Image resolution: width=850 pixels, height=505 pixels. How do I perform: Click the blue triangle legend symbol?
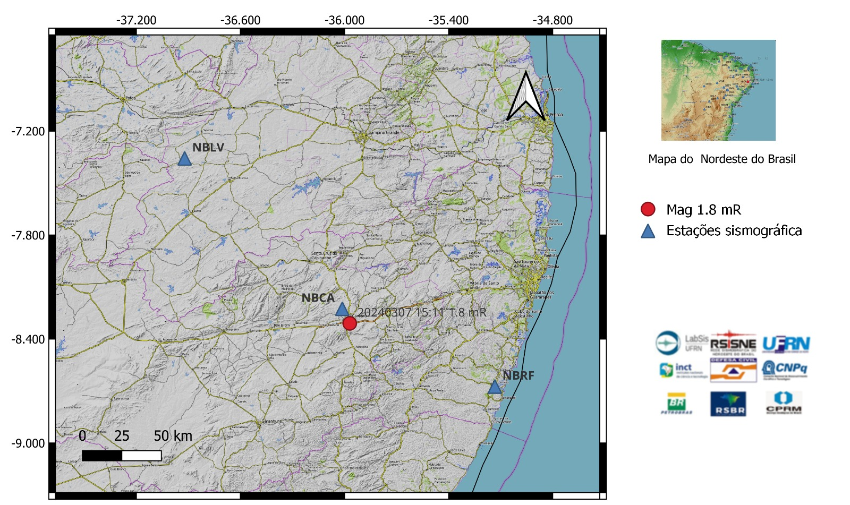click(647, 231)
